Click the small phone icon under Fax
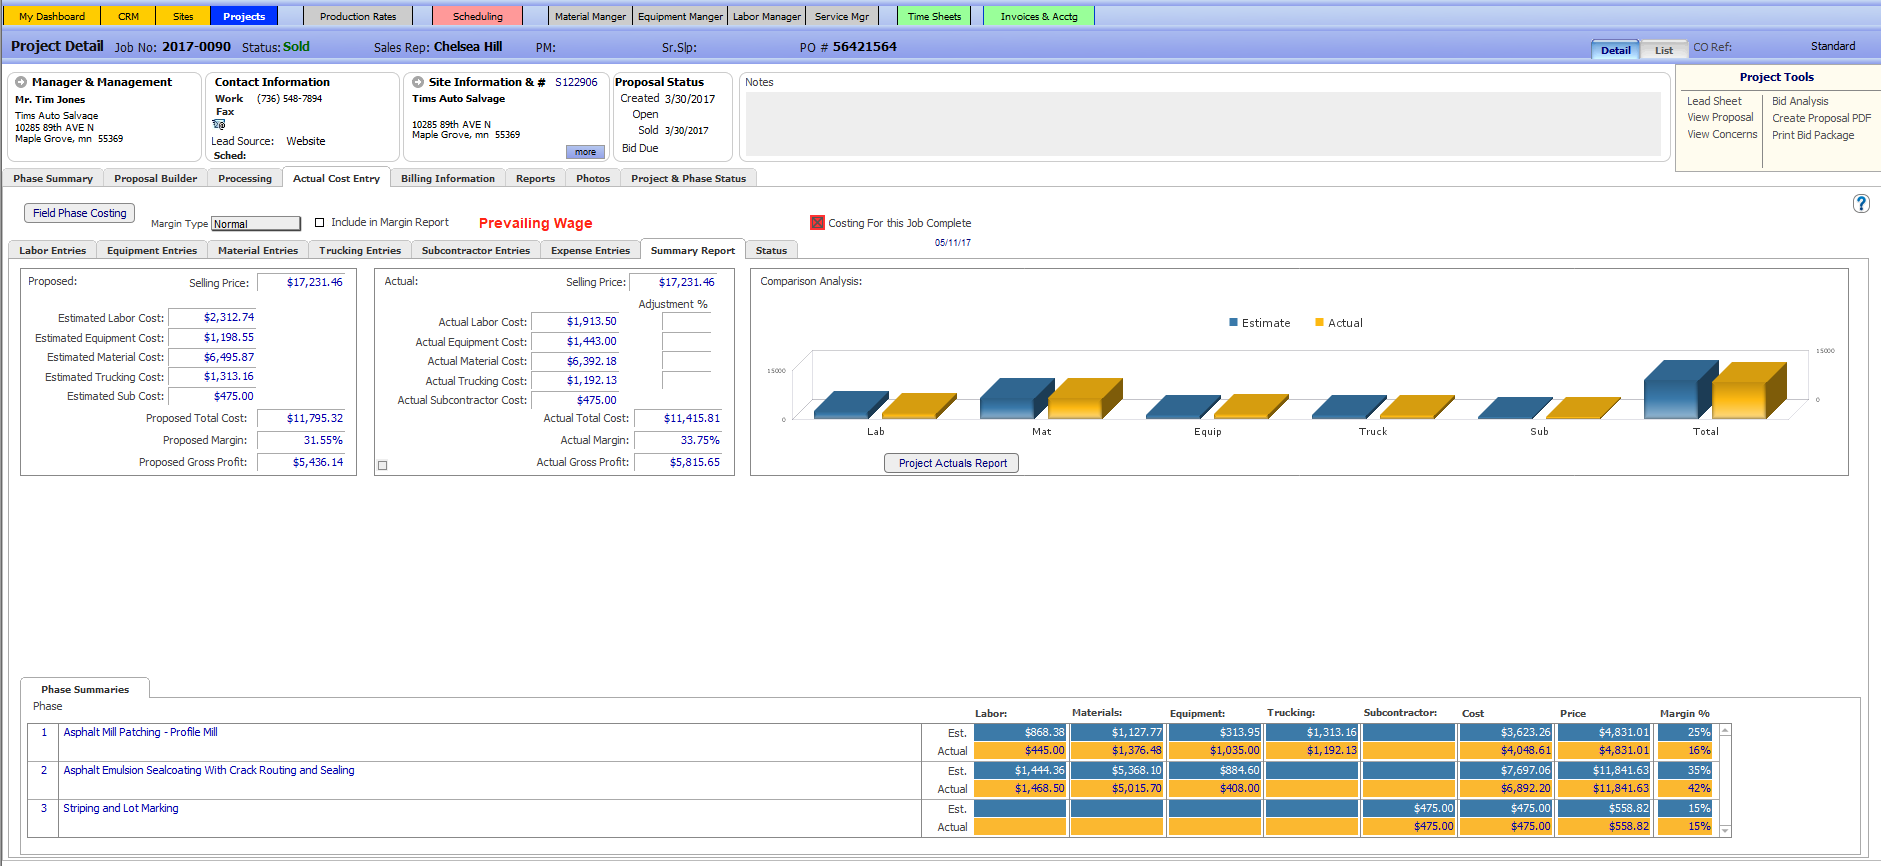Image resolution: width=1881 pixels, height=866 pixels. [219, 124]
